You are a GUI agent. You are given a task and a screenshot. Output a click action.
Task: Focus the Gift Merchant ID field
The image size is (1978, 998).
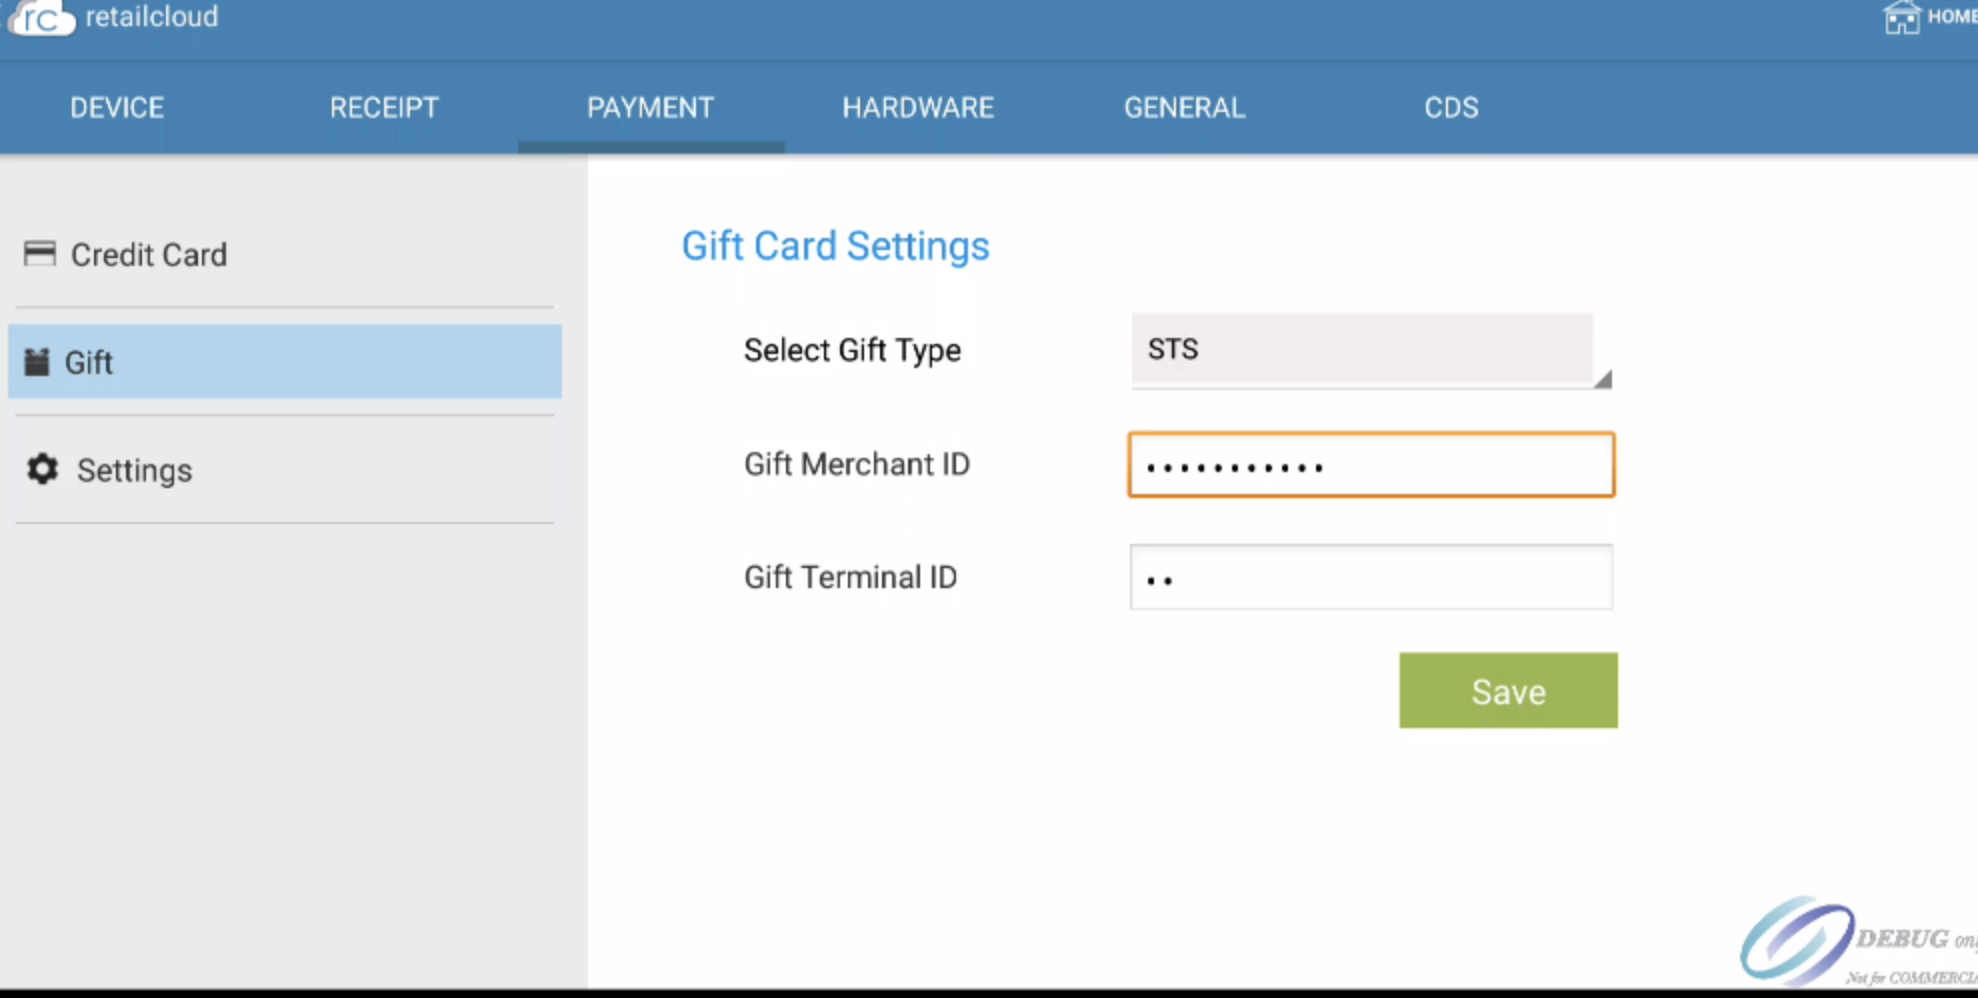pos(1371,465)
